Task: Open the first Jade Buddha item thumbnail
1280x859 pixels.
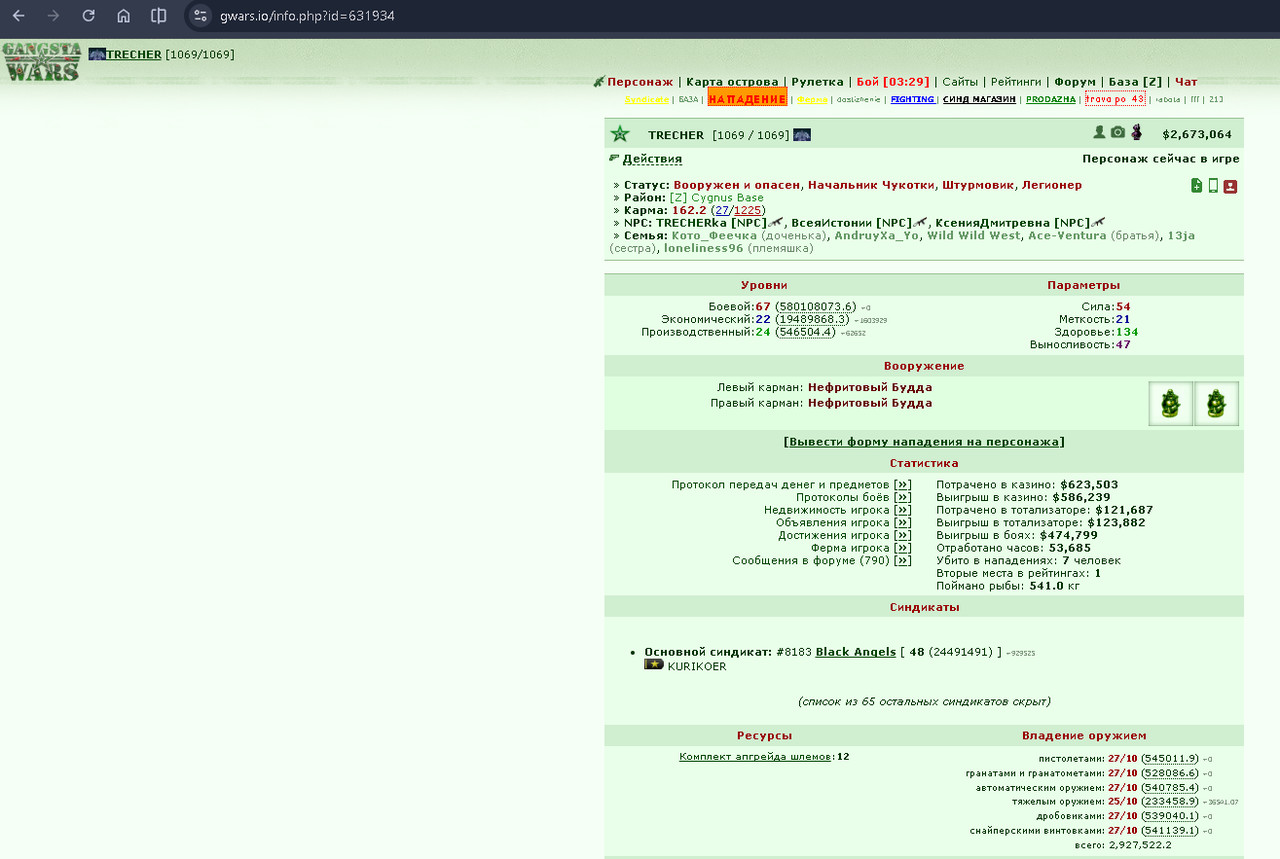Action: [x=1170, y=404]
